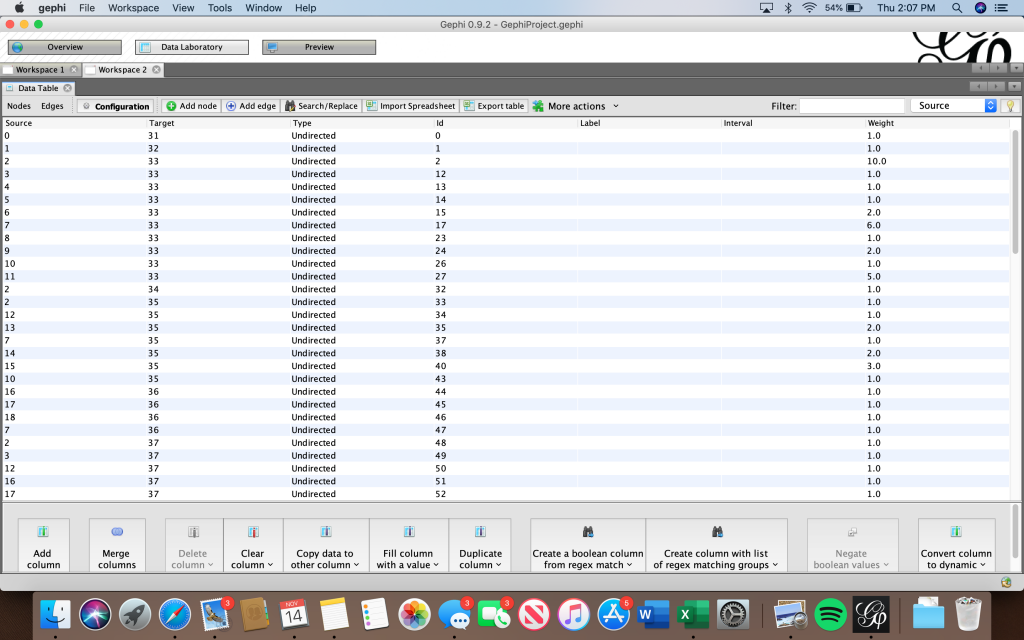1024x640 pixels.
Task: Open the Data Laboratory view
Action: (x=191, y=47)
